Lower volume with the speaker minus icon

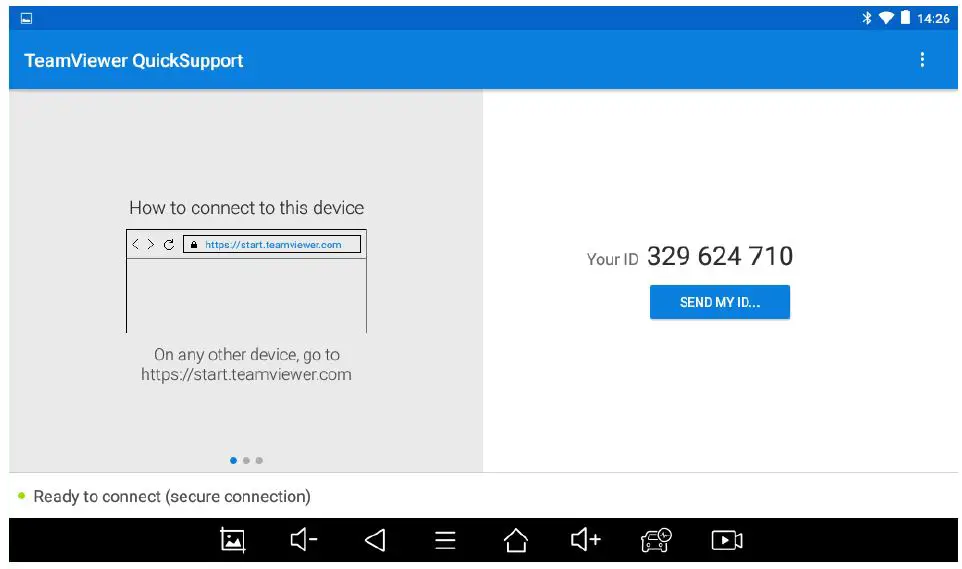click(x=304, y=540)
